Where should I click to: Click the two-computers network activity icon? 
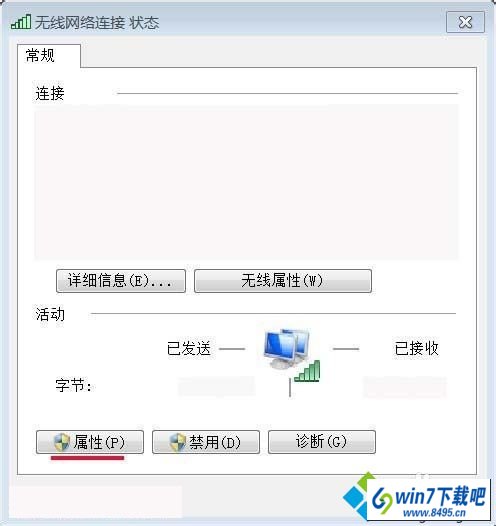[287, 349]
